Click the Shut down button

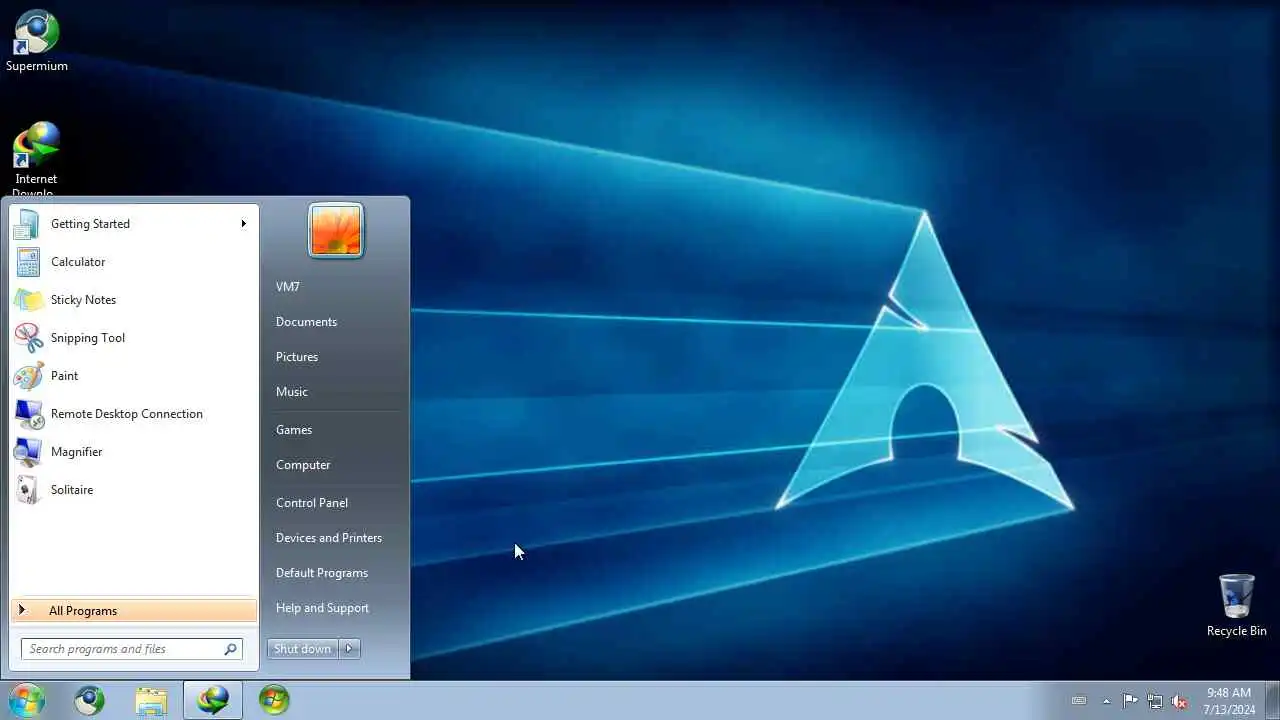point(303,649)
